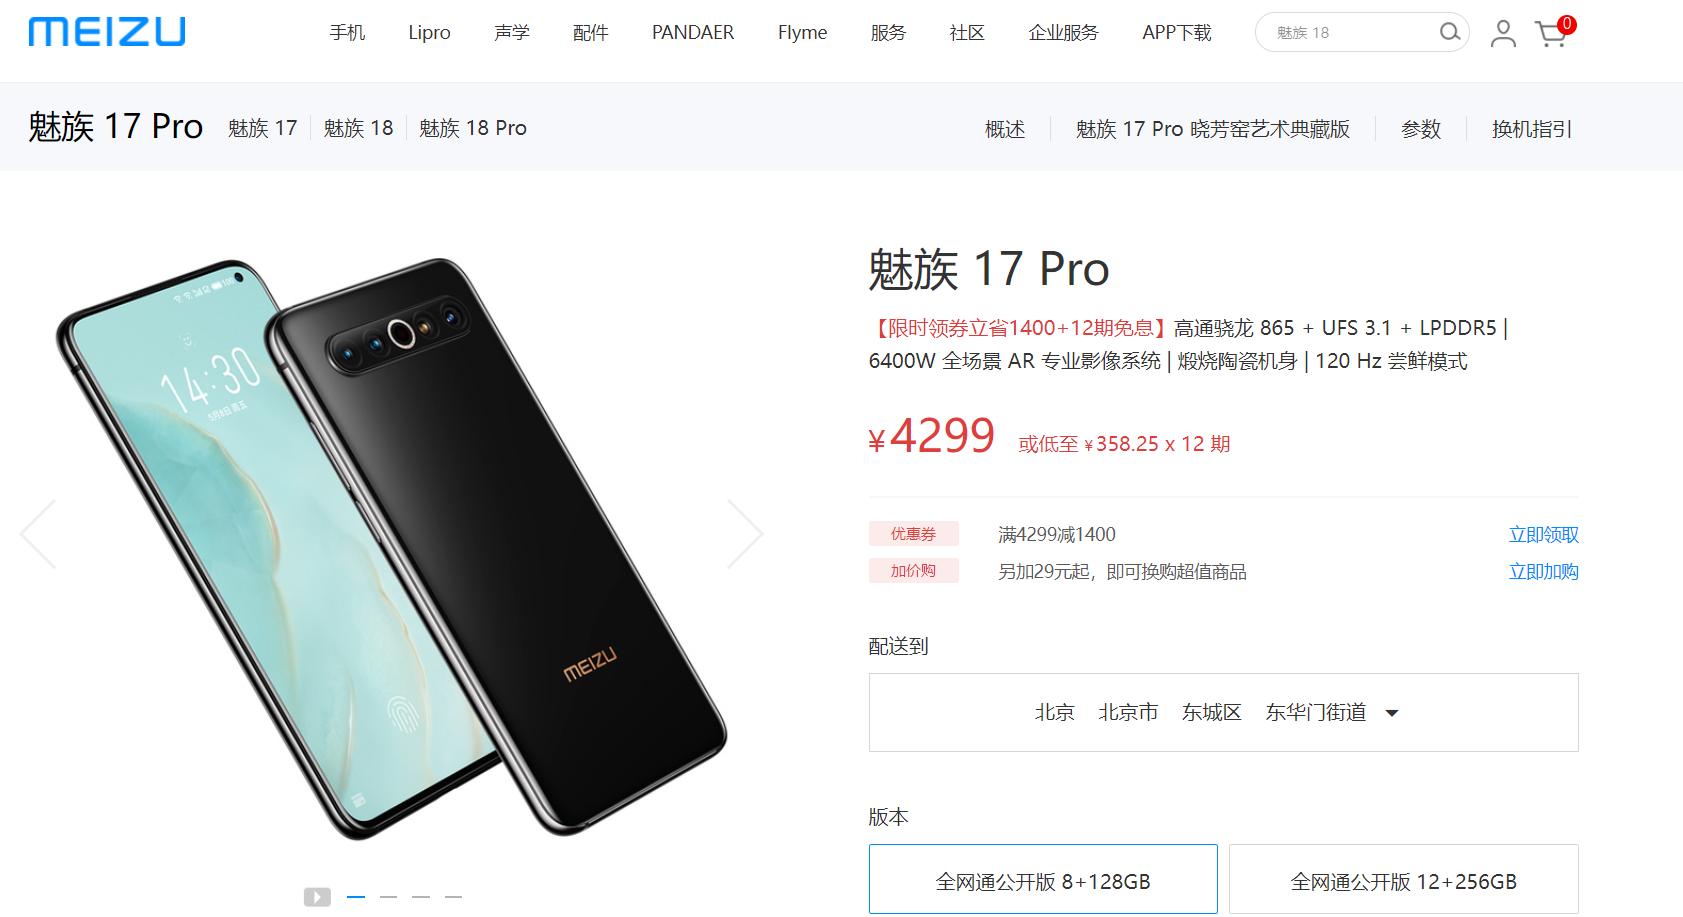1683x917 pixels.
Task: Open the 手机 navigation menu
Action: click(347, 33)
